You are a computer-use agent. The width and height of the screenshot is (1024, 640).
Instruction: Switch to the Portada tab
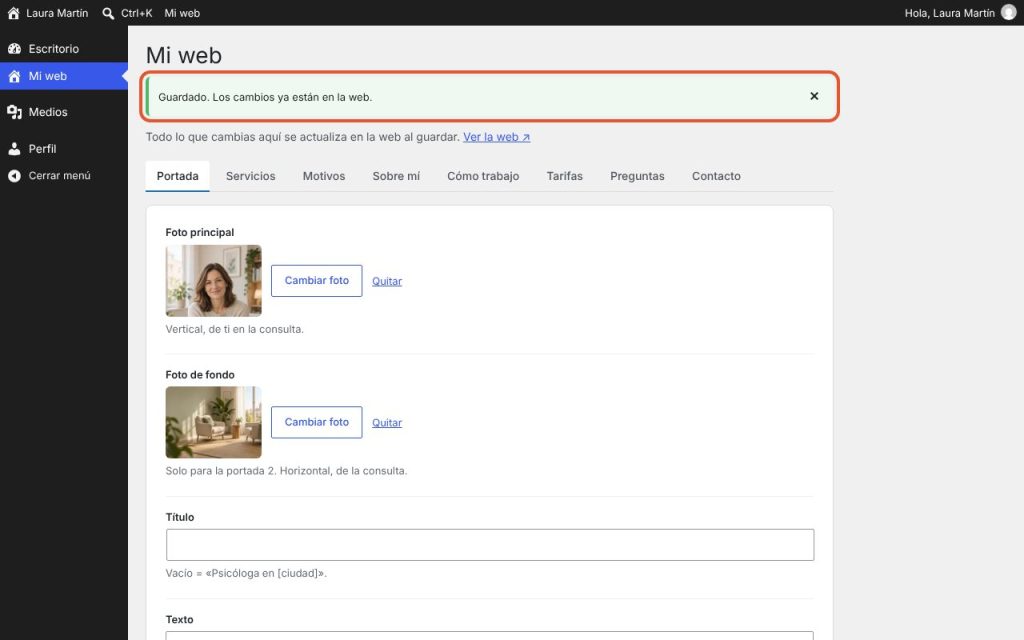(178, 176)
